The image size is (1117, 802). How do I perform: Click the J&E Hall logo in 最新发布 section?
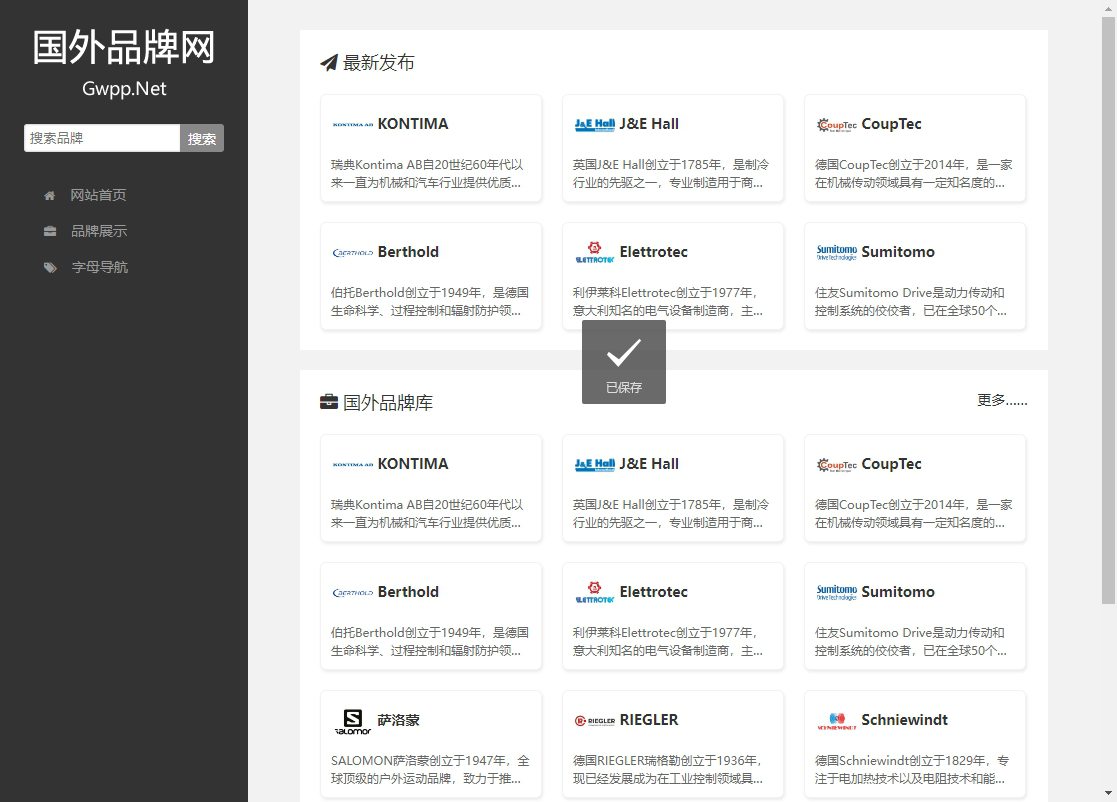[x=595, y=124]
